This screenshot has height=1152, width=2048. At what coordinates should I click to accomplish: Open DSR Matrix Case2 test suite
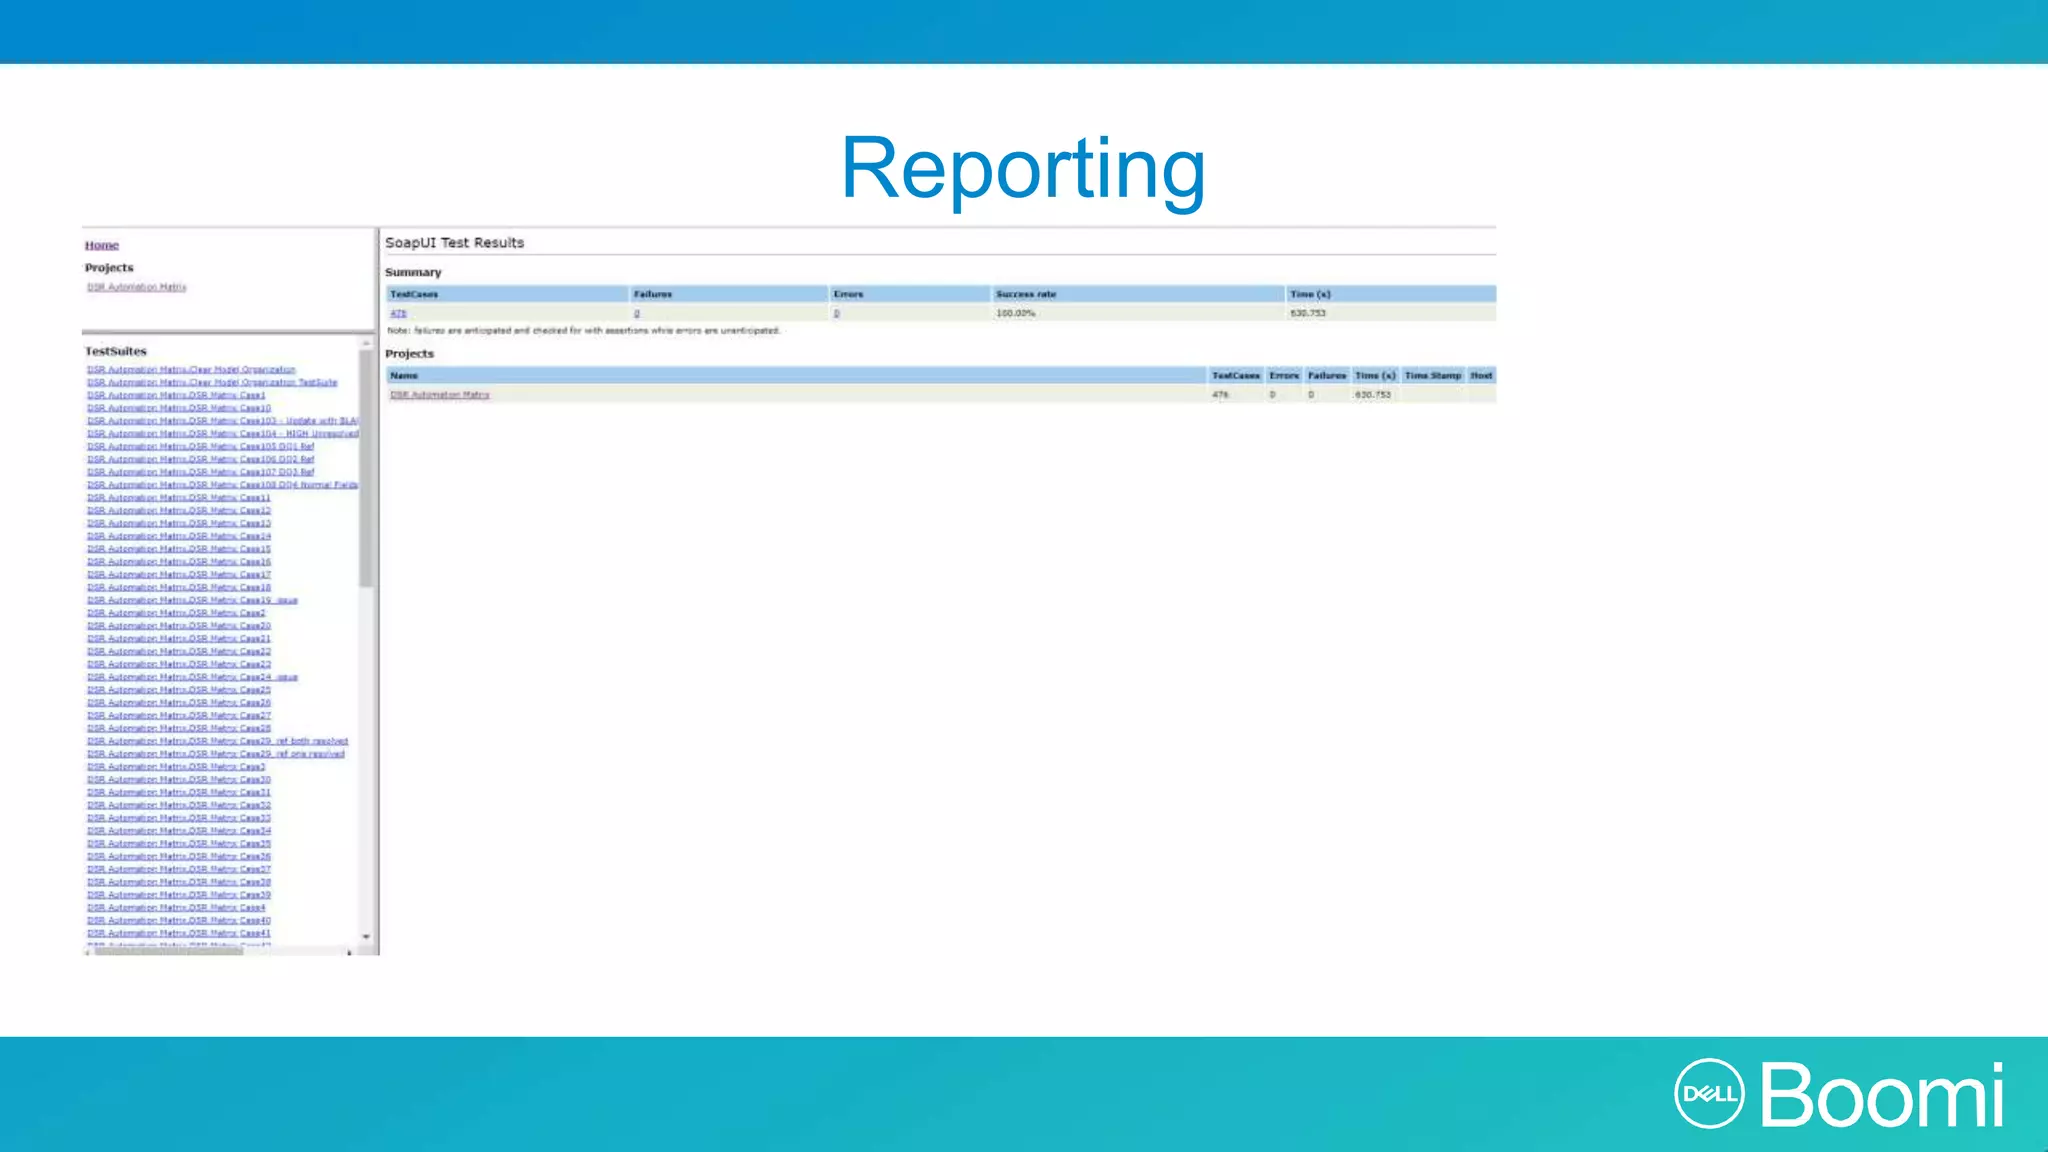coord(176,613)
